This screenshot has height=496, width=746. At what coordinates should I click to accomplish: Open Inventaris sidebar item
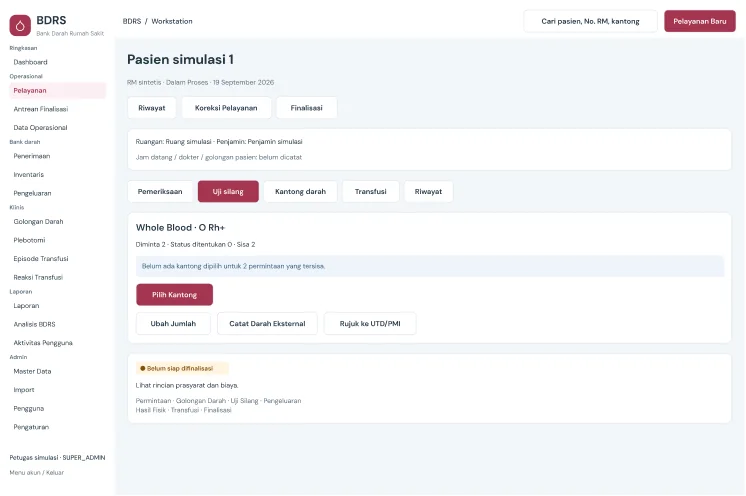29,175
